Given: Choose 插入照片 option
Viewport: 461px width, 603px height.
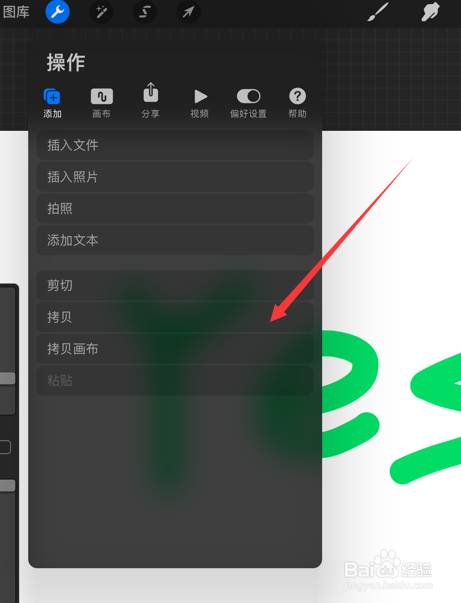Looking at the screenshot, I should tap(175, 177).
